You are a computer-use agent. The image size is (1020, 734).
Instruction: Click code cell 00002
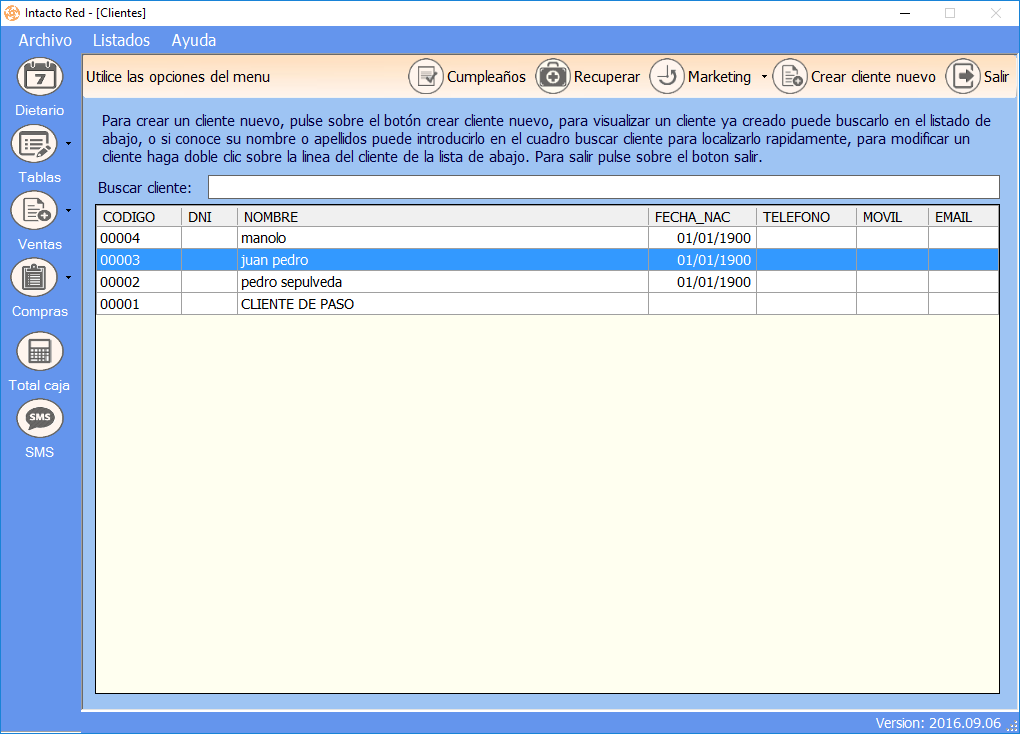[x=139, y=282]
